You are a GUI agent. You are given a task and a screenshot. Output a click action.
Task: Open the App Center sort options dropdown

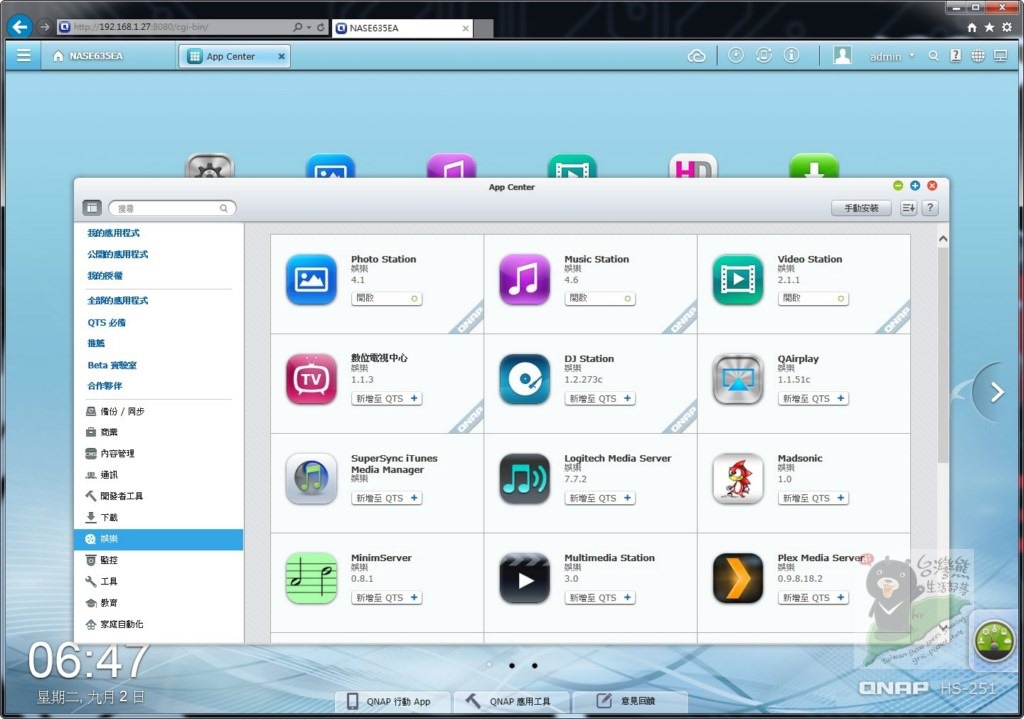[x=908, y=208]
